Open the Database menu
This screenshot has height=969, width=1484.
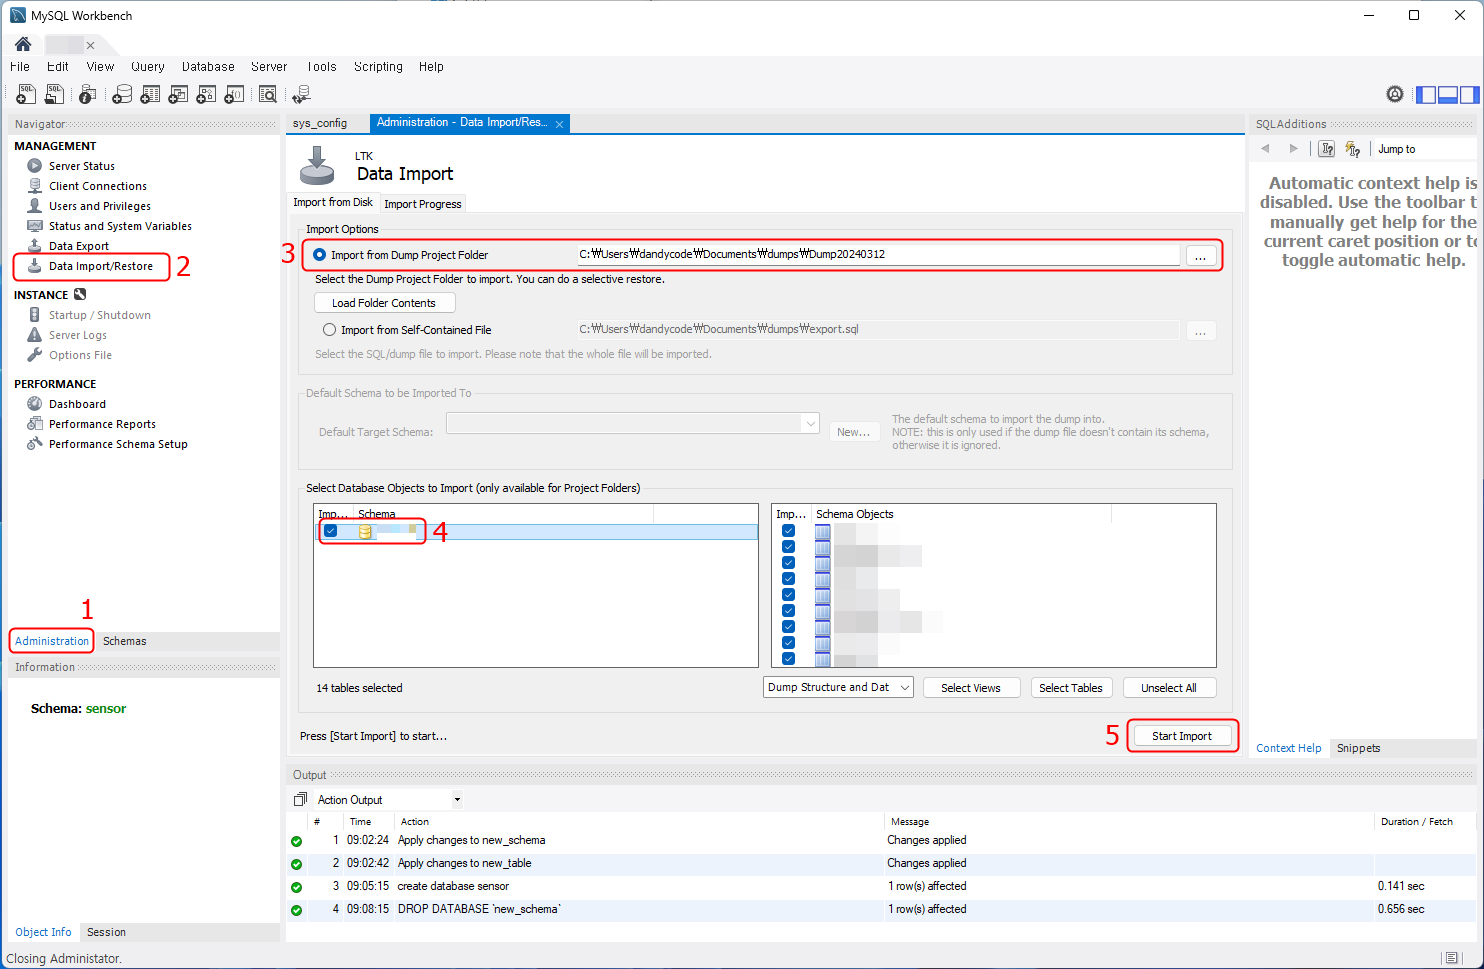click(x=208, y=67)
